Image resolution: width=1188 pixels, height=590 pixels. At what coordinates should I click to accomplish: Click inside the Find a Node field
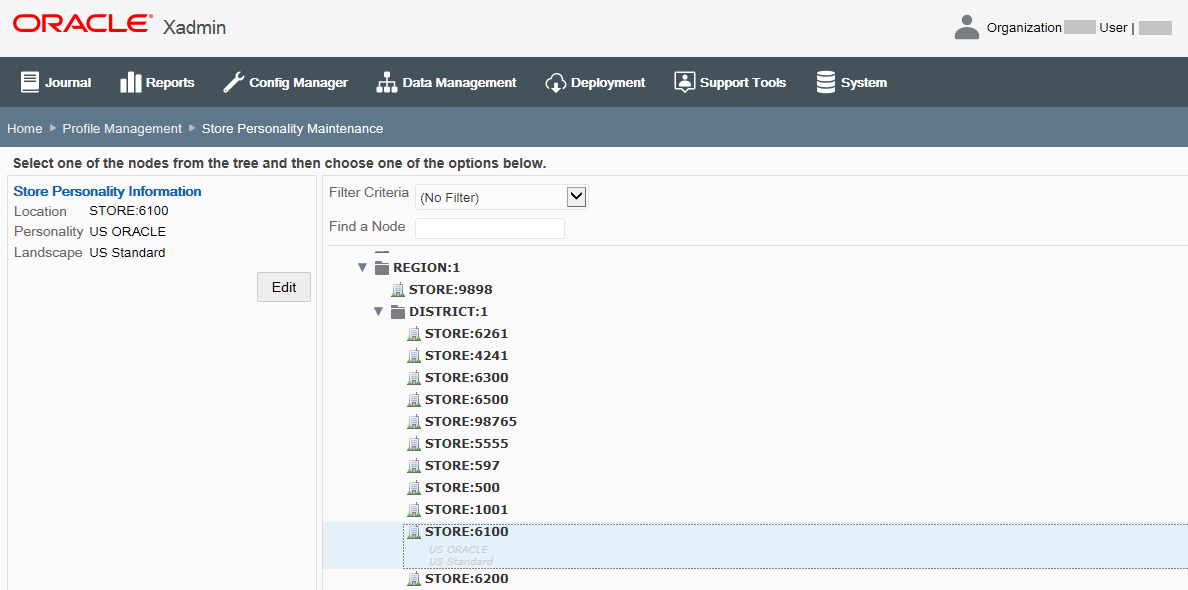490,228
